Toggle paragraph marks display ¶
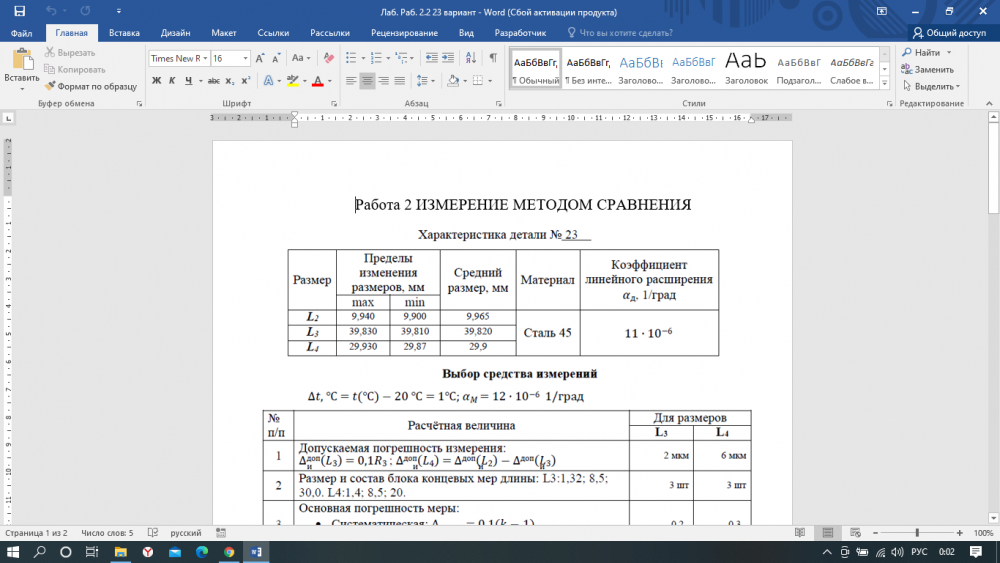Image resolution: width=1000 pixels, height=563 pixels. click(x=493, y=58)
